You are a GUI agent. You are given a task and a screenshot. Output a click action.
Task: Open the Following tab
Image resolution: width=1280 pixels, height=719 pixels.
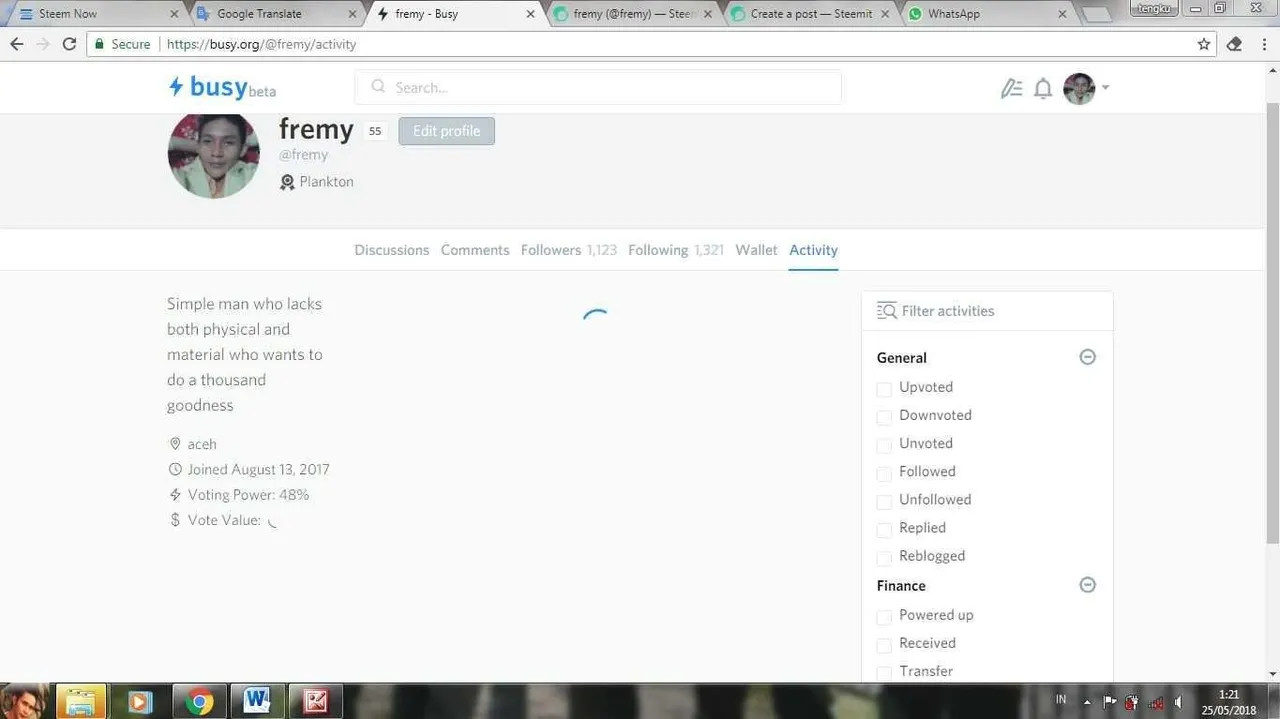tap(676, 250)
